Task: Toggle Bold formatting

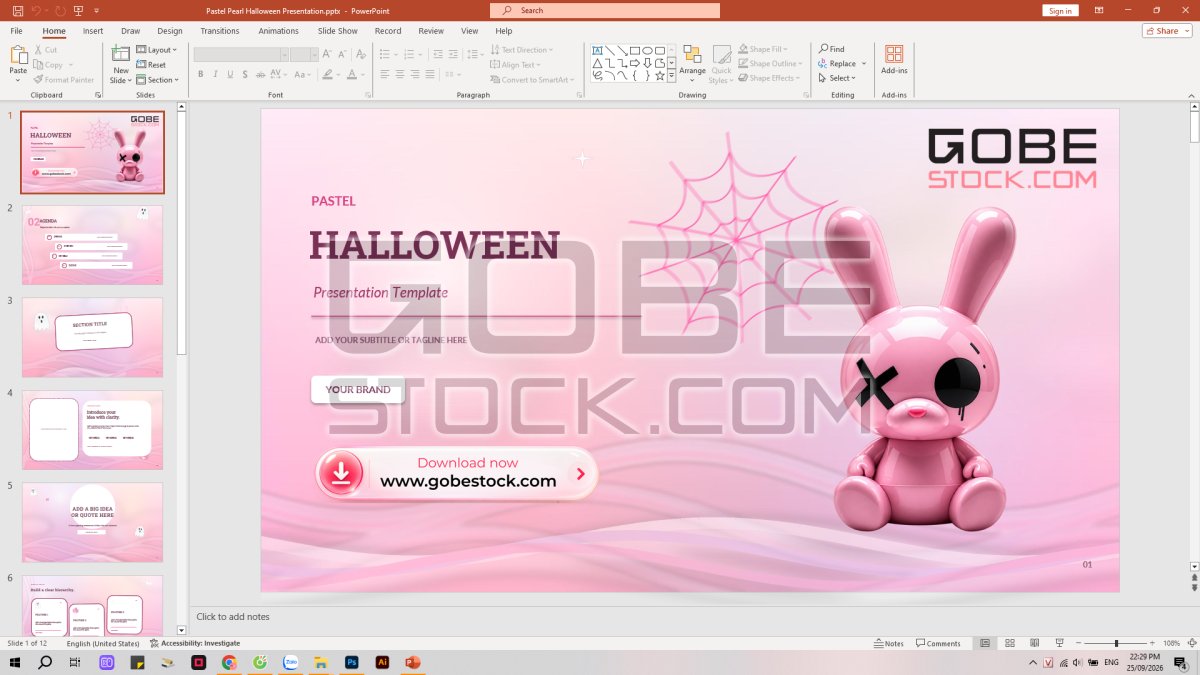Action: 201,74
